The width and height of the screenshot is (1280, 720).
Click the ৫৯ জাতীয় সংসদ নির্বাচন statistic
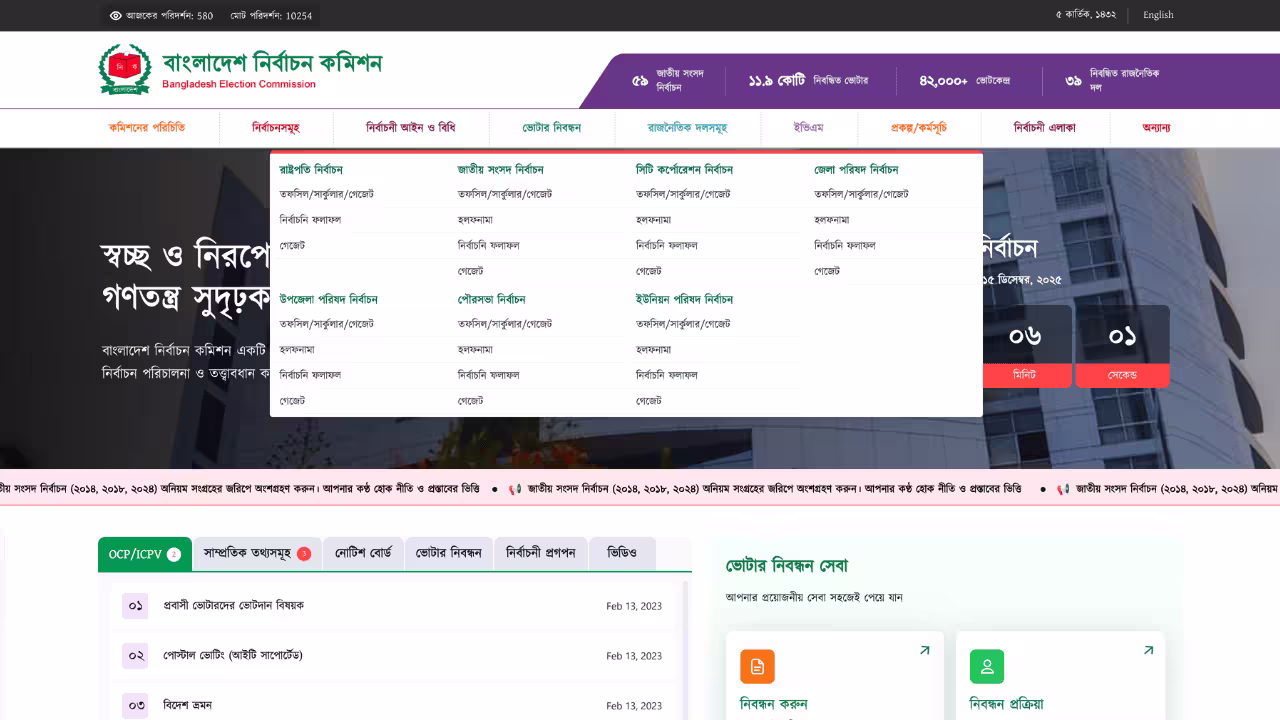click(x=668, y=80)
